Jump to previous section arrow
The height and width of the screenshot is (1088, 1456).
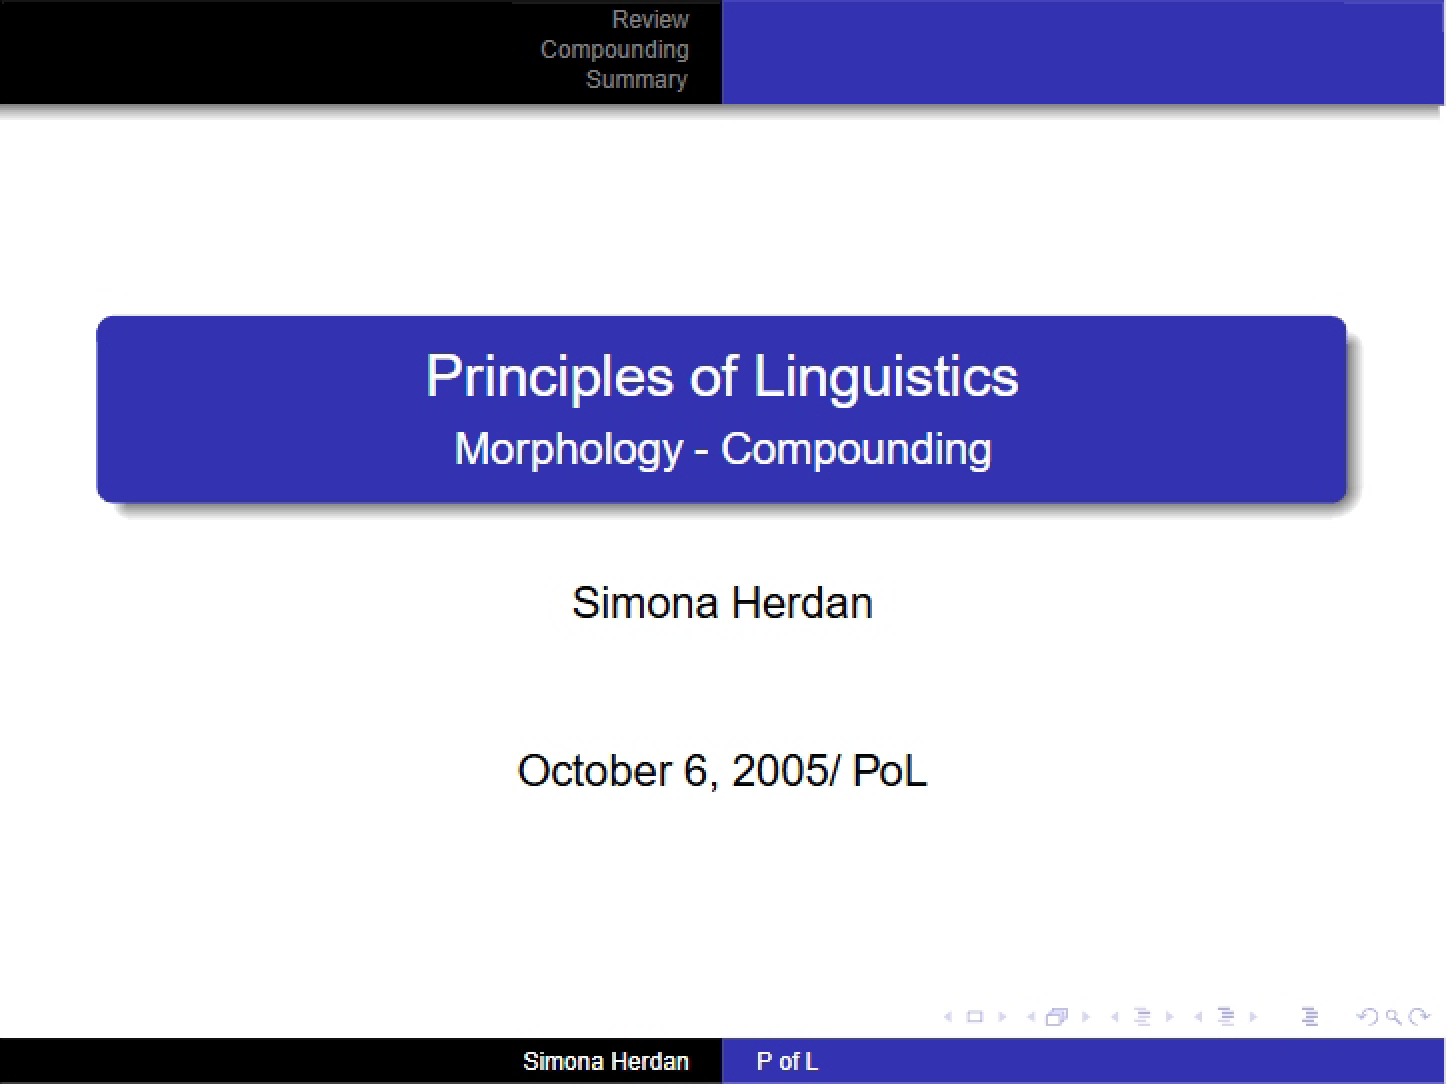pyautogui.click(x=1198, y=1017)
